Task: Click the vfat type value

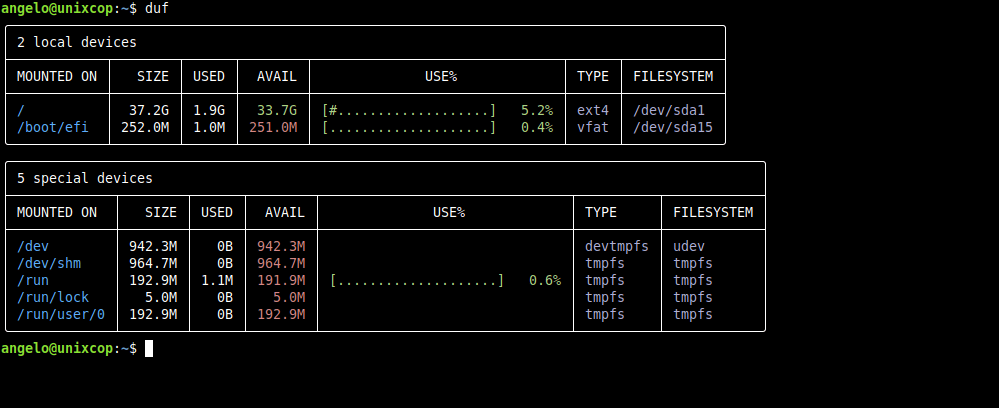Action: (593, 128)
